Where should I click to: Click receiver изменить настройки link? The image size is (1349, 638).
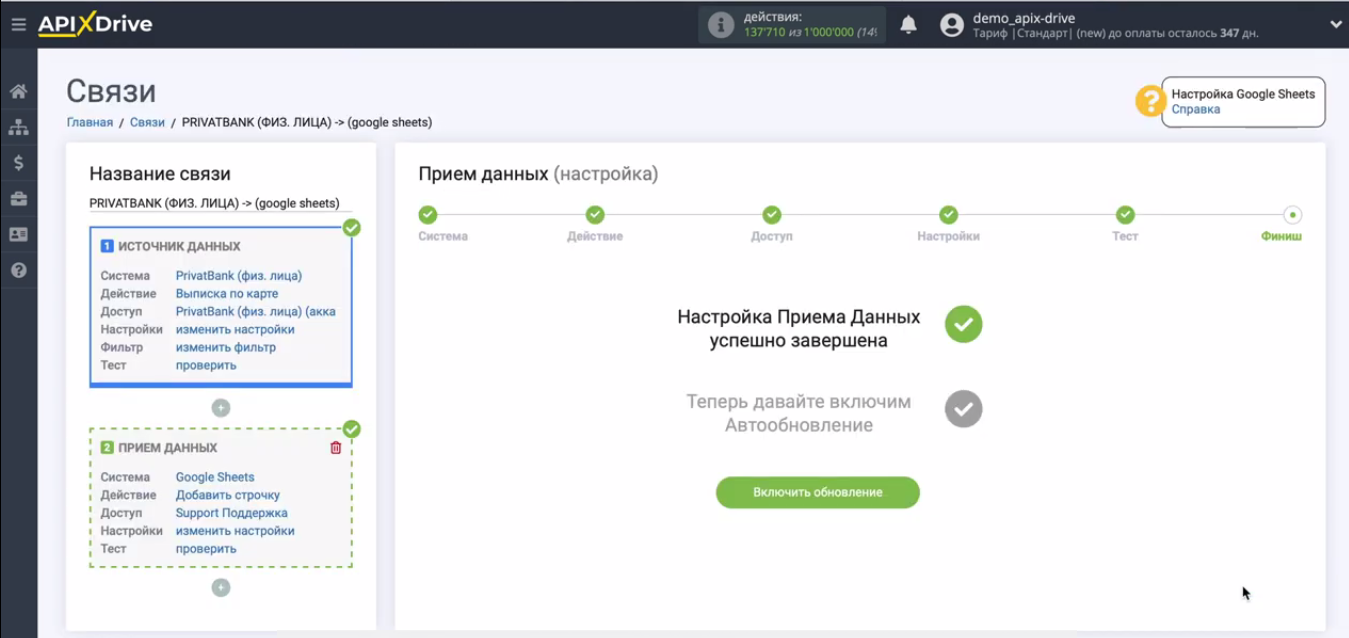coord(235,532)
